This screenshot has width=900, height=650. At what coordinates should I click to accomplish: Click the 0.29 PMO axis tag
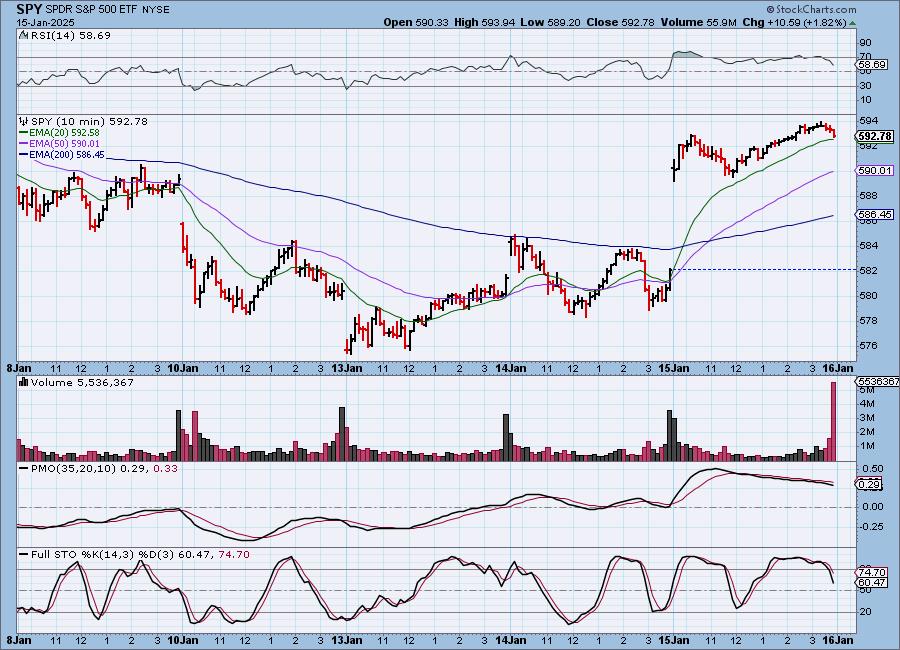pyautogui.click(x=869, y=485)
